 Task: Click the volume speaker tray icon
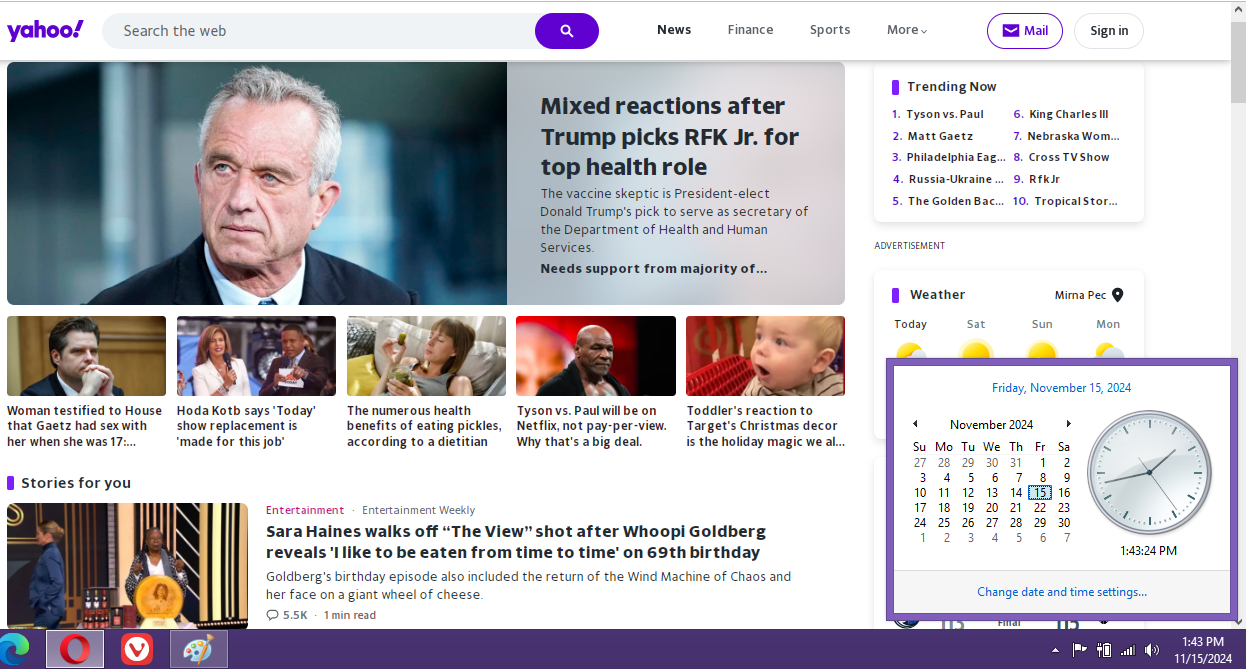click(1152, 651)
